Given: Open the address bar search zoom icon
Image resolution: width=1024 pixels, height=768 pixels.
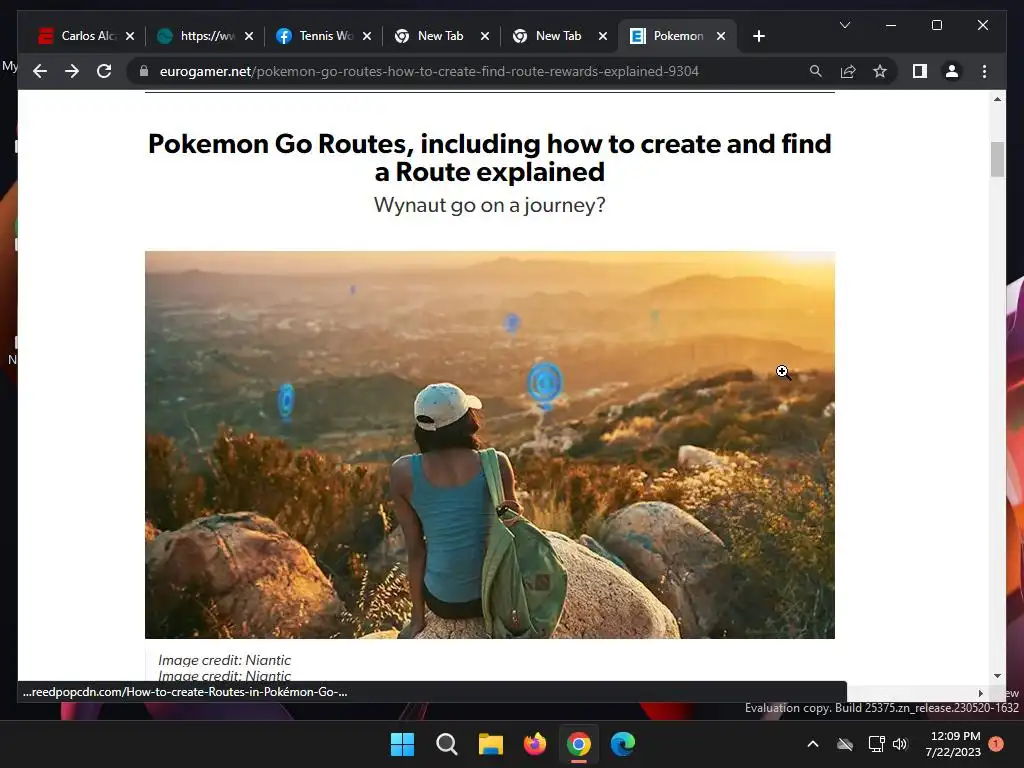Looking at the screenshot, I should click(816, 71).
